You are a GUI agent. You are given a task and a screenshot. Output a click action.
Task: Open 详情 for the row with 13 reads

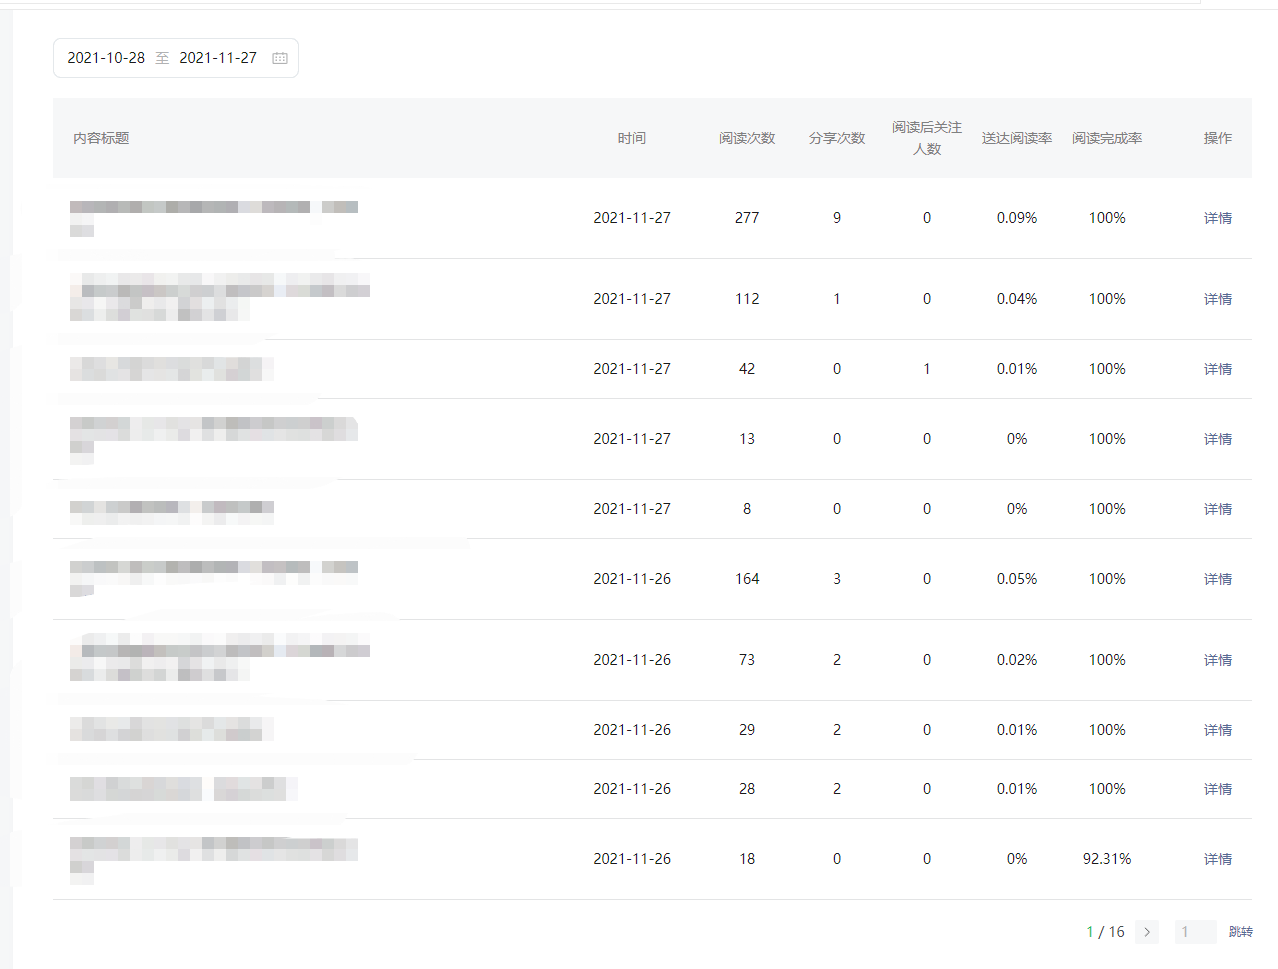pos(1217,439)
